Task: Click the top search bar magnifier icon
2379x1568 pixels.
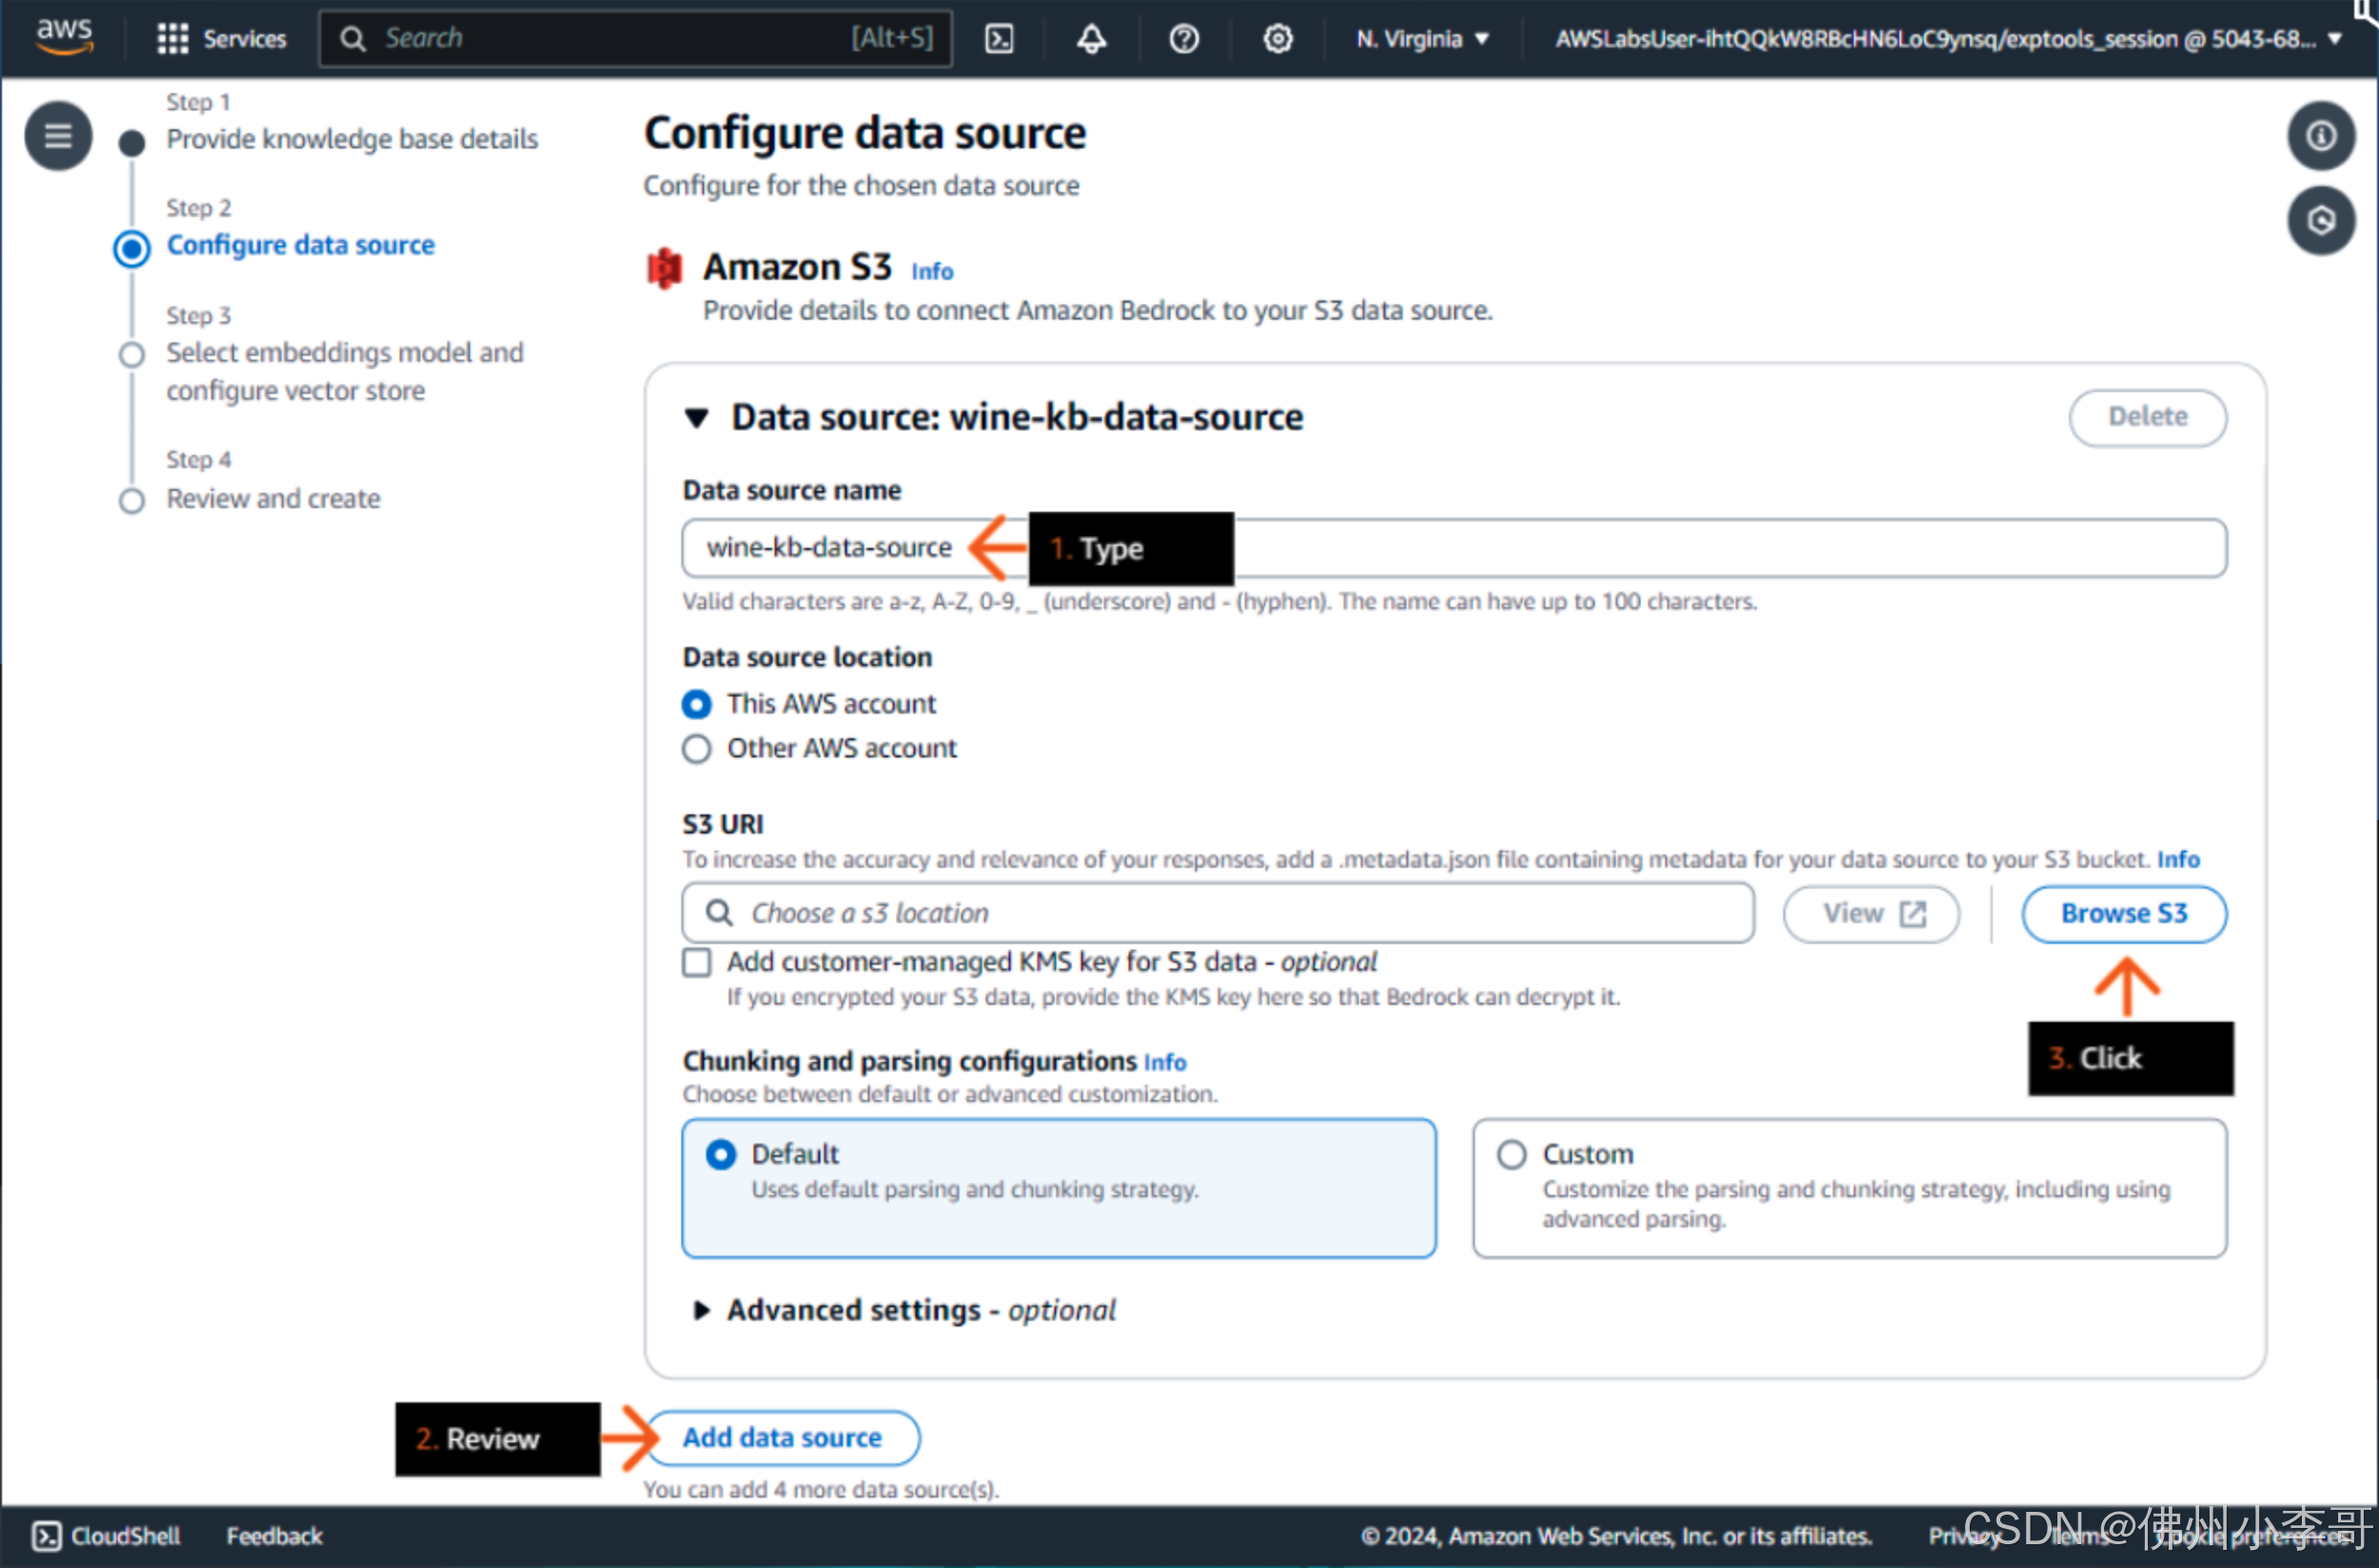Action: pyautogui.click(x=352, y=39)
